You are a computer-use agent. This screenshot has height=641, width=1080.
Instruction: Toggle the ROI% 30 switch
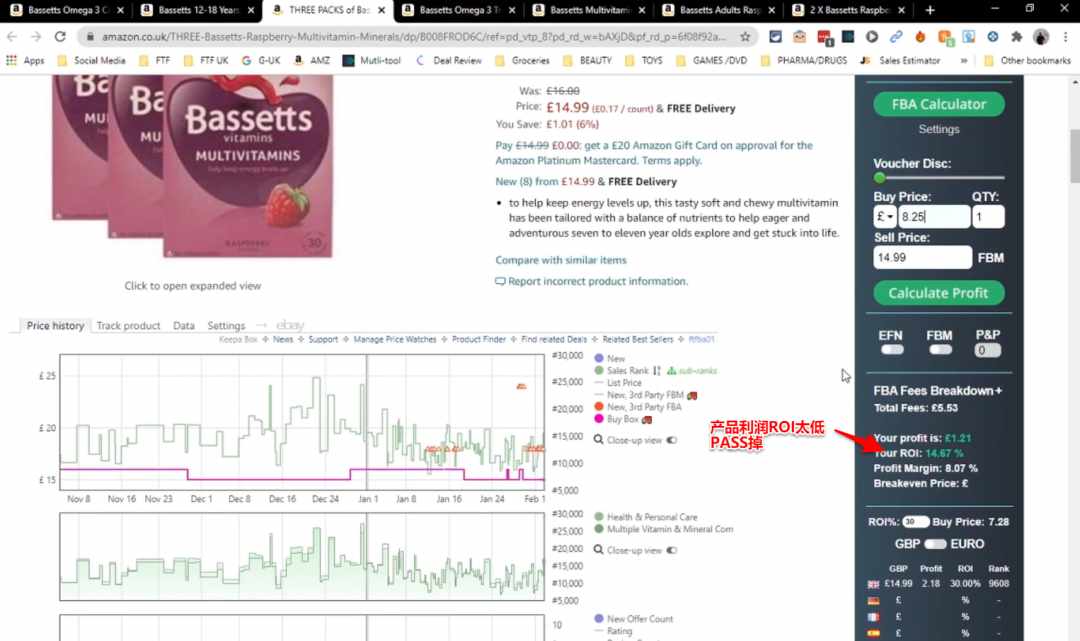(x=915, y=522)
